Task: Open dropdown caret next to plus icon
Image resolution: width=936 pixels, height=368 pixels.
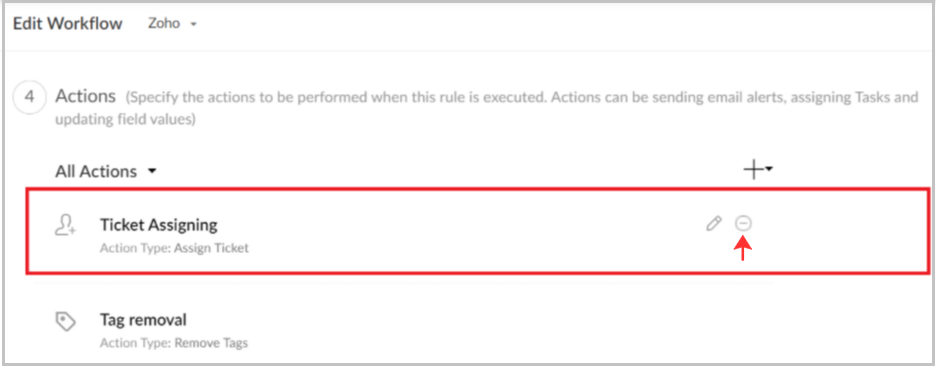Action: (x=769, y=169)
